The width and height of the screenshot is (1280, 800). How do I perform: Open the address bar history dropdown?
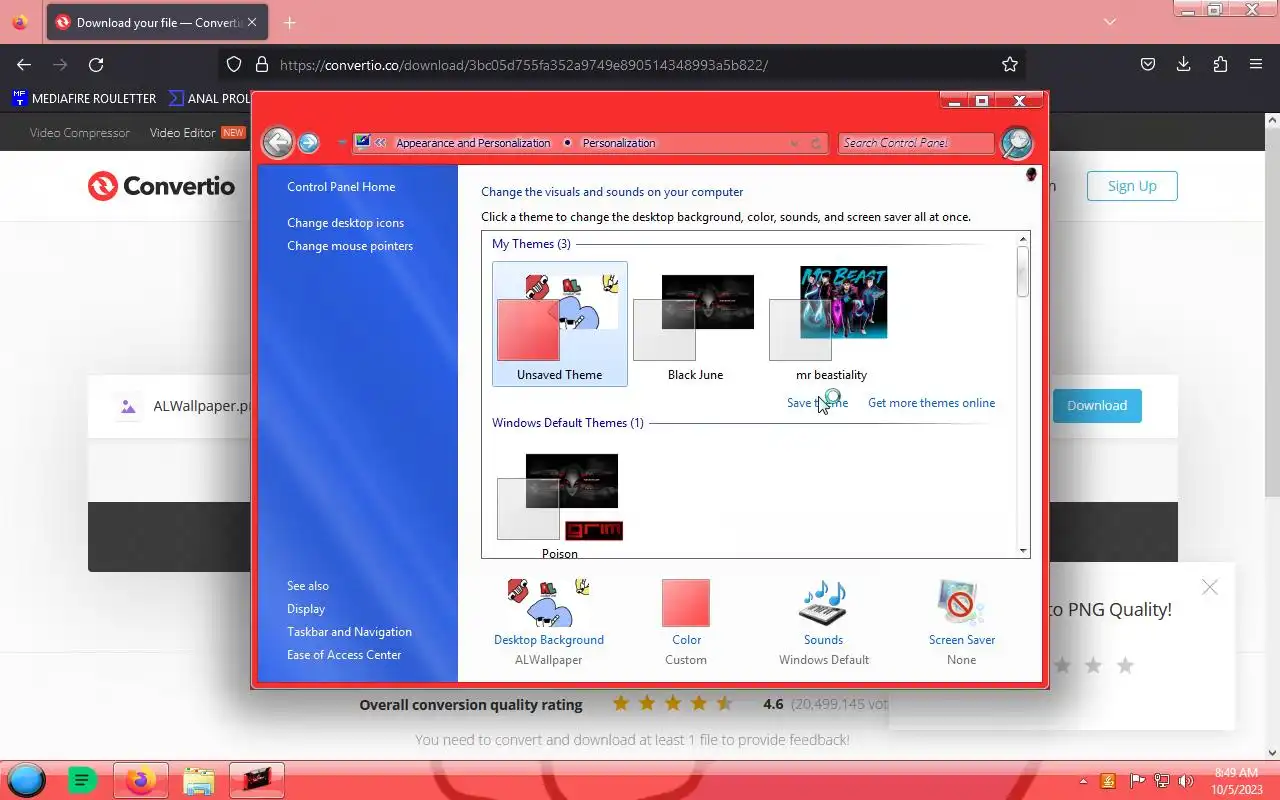[795, 143]
